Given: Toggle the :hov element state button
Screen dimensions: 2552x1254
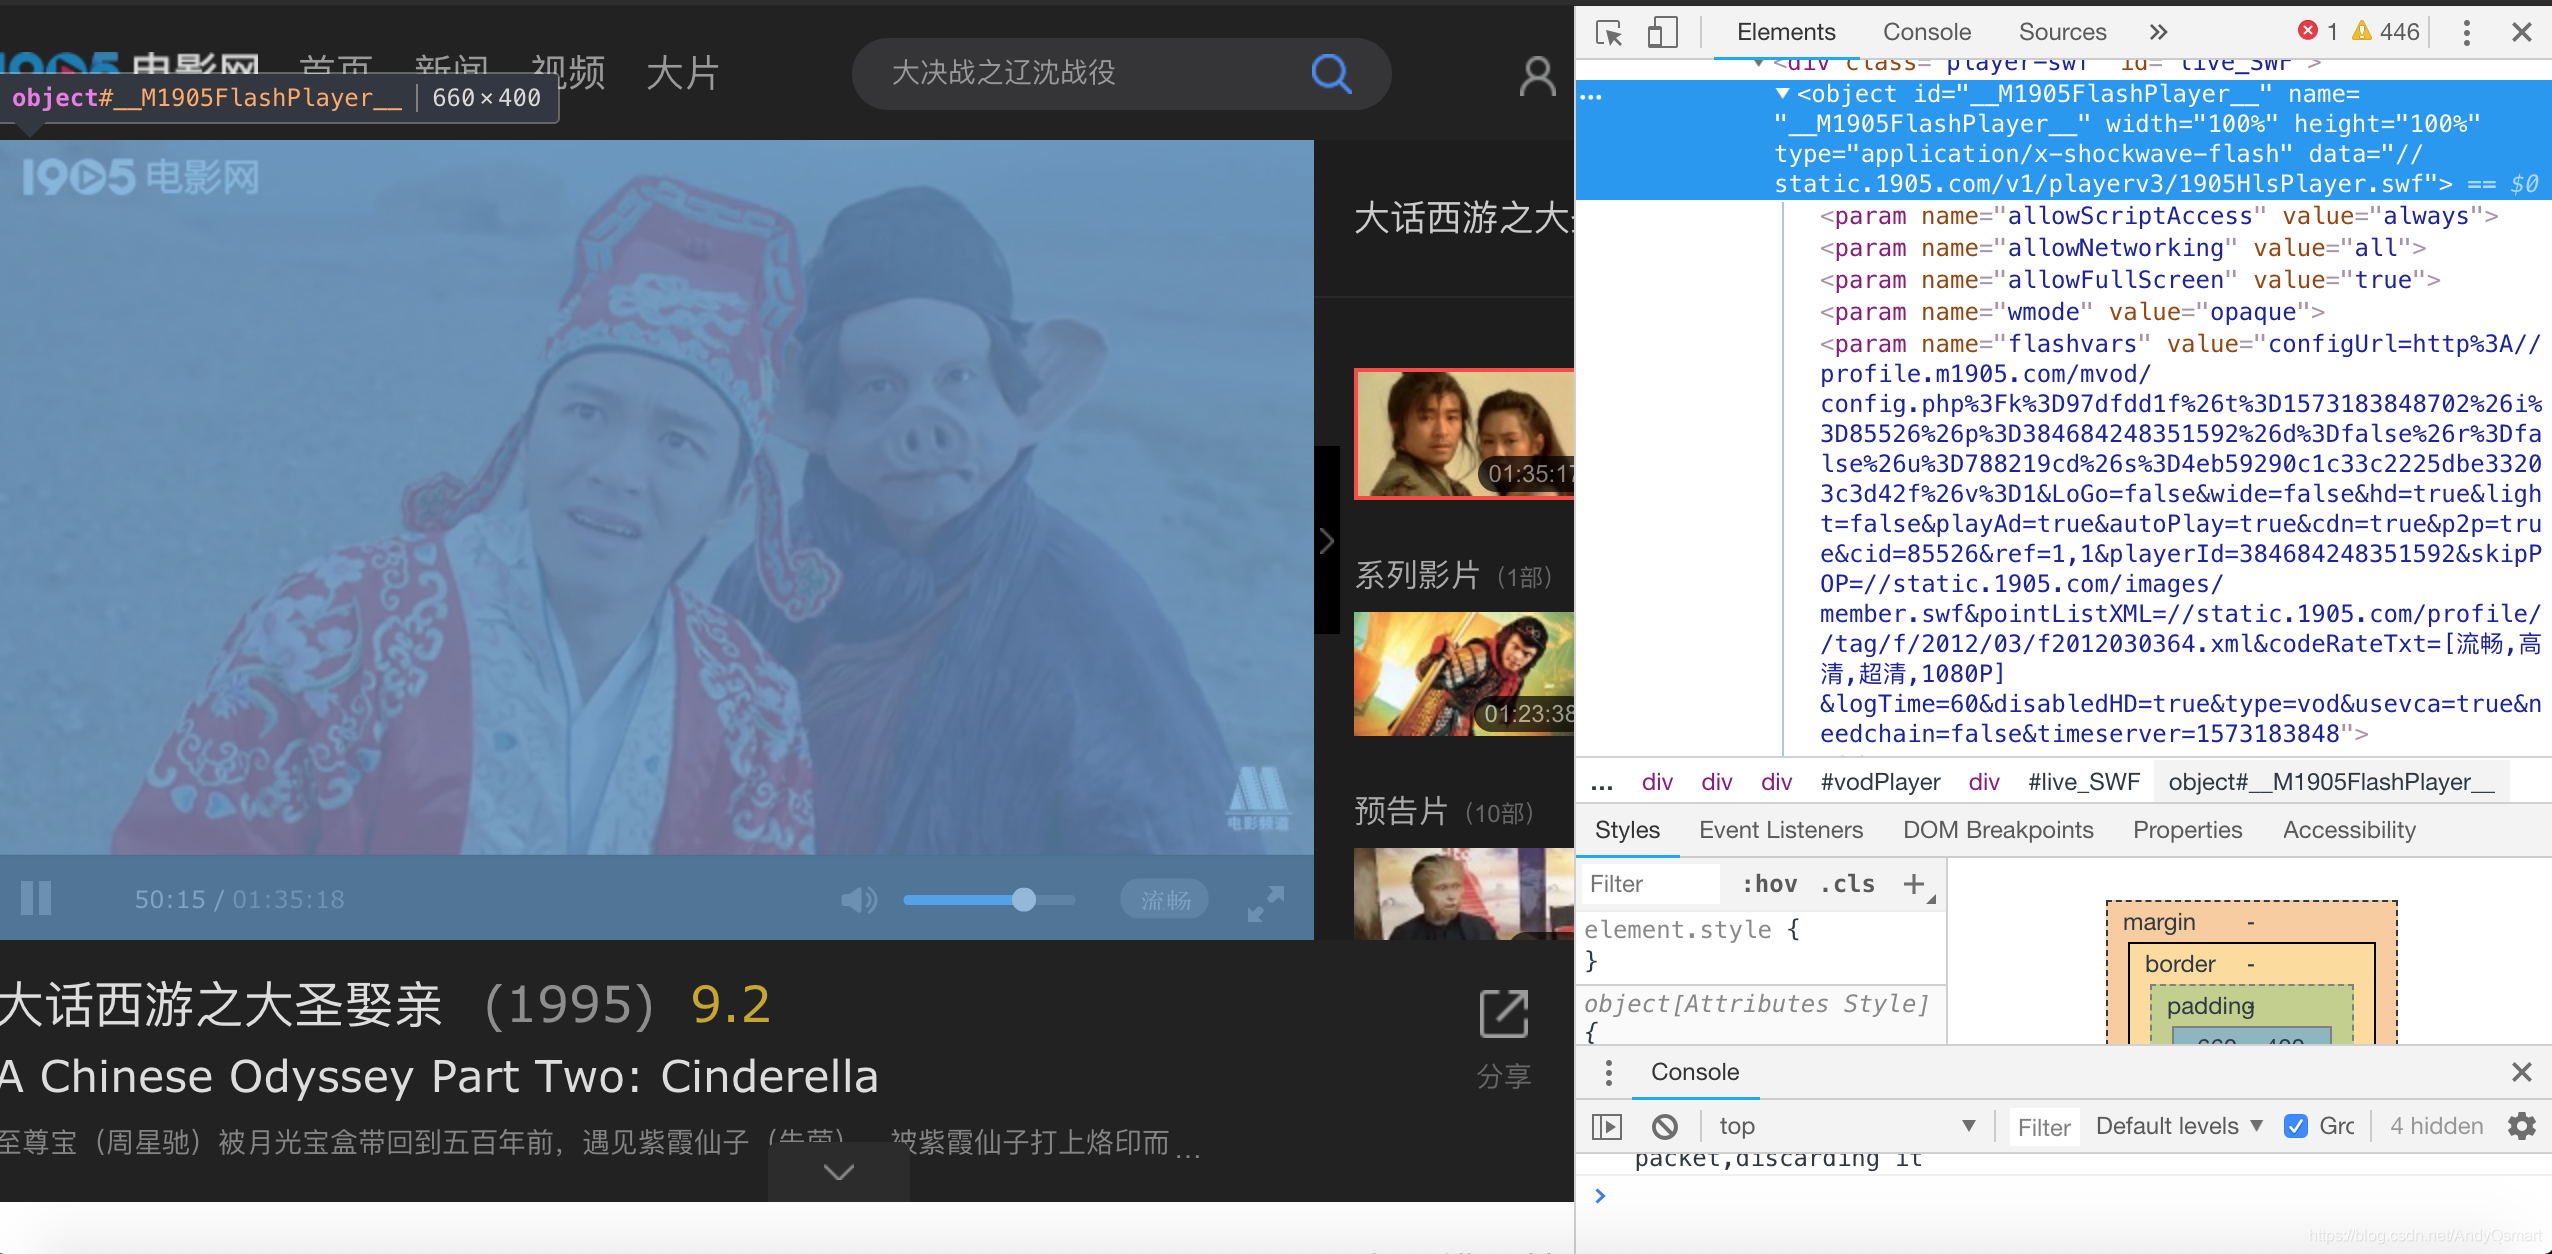Looking at the screenshot, I should [x=1769, y=884].
